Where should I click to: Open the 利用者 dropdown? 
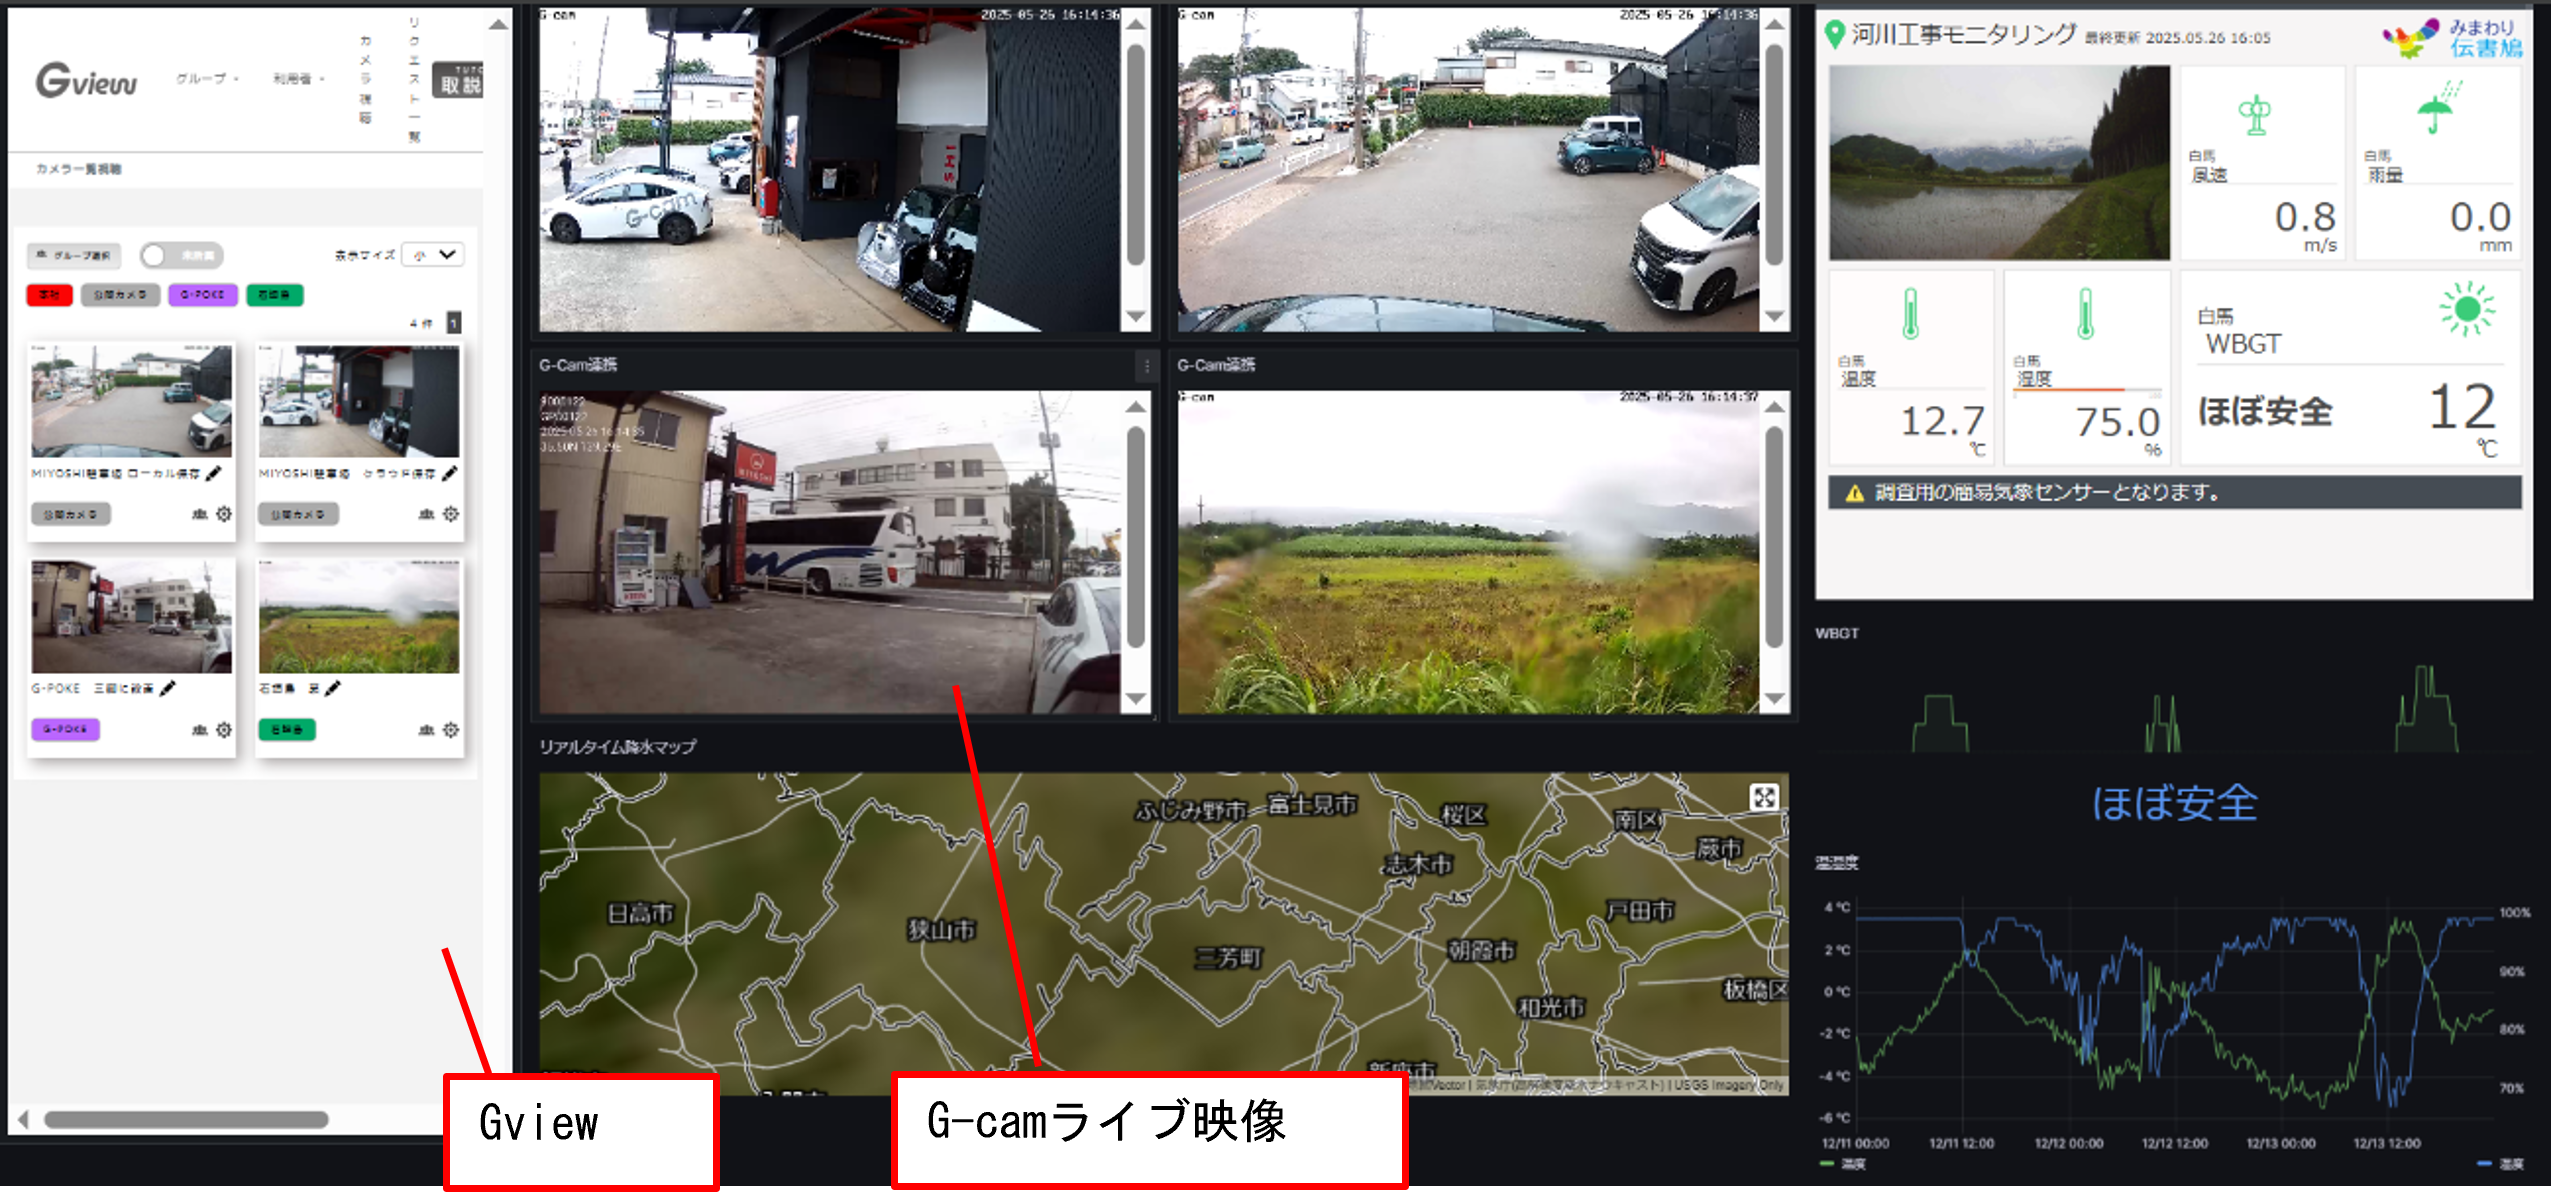295,80
